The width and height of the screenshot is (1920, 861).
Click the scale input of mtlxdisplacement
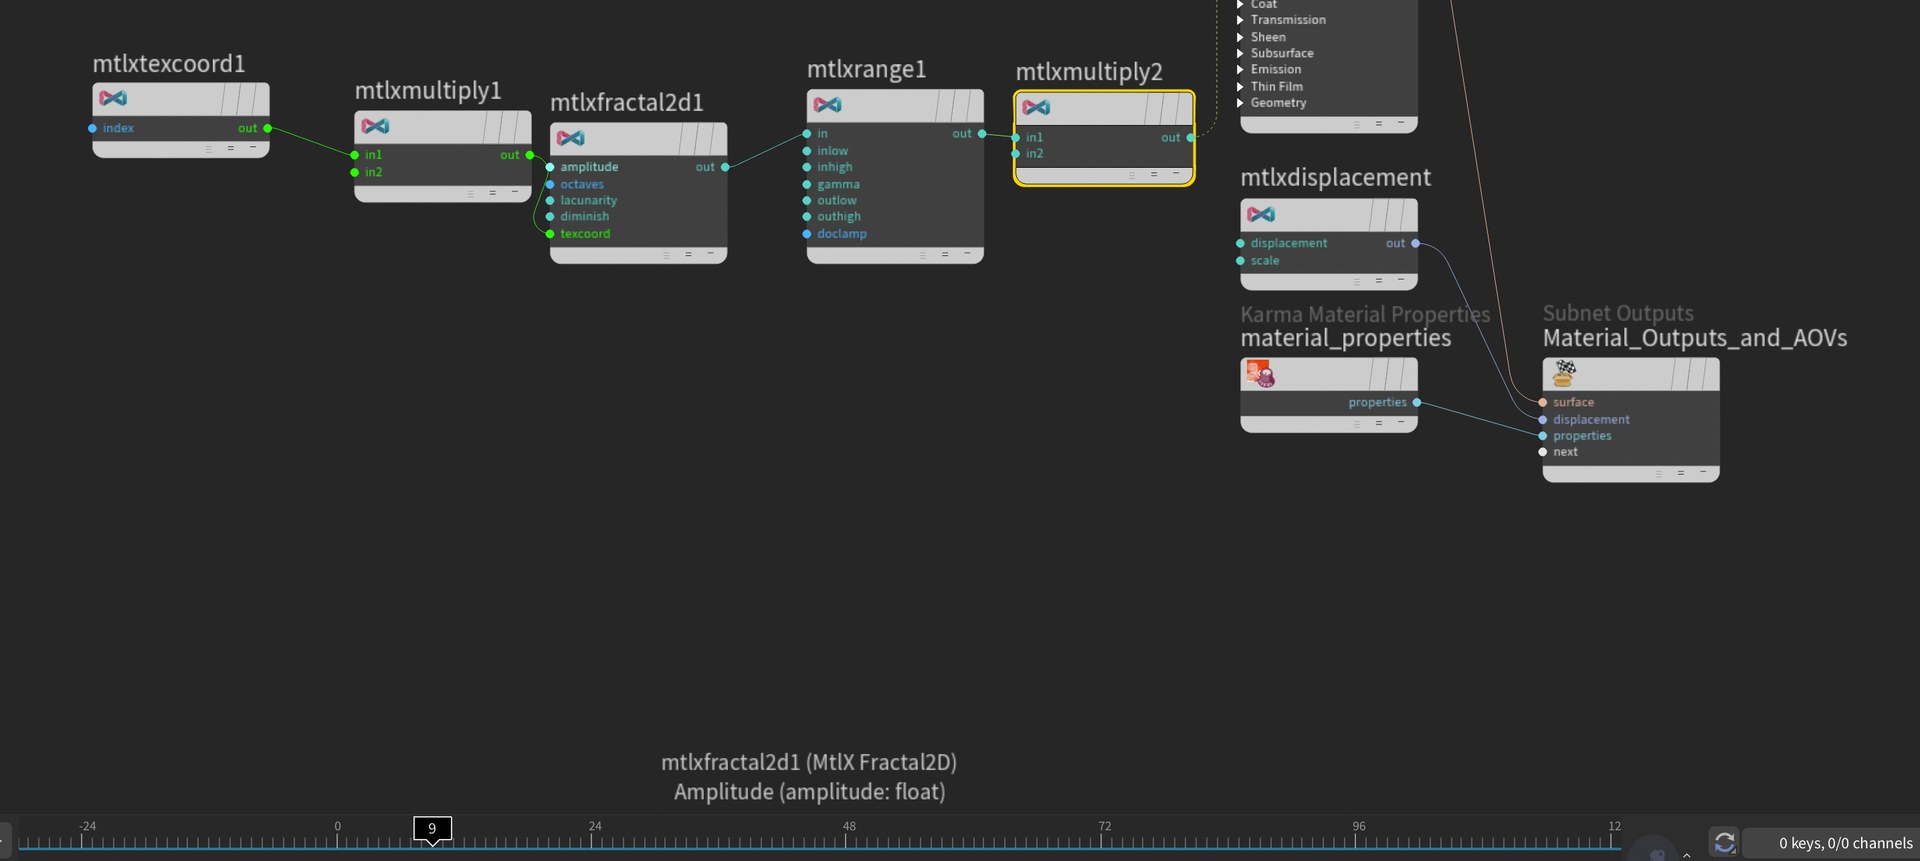pyautogui.click(x=1241, y=260)
